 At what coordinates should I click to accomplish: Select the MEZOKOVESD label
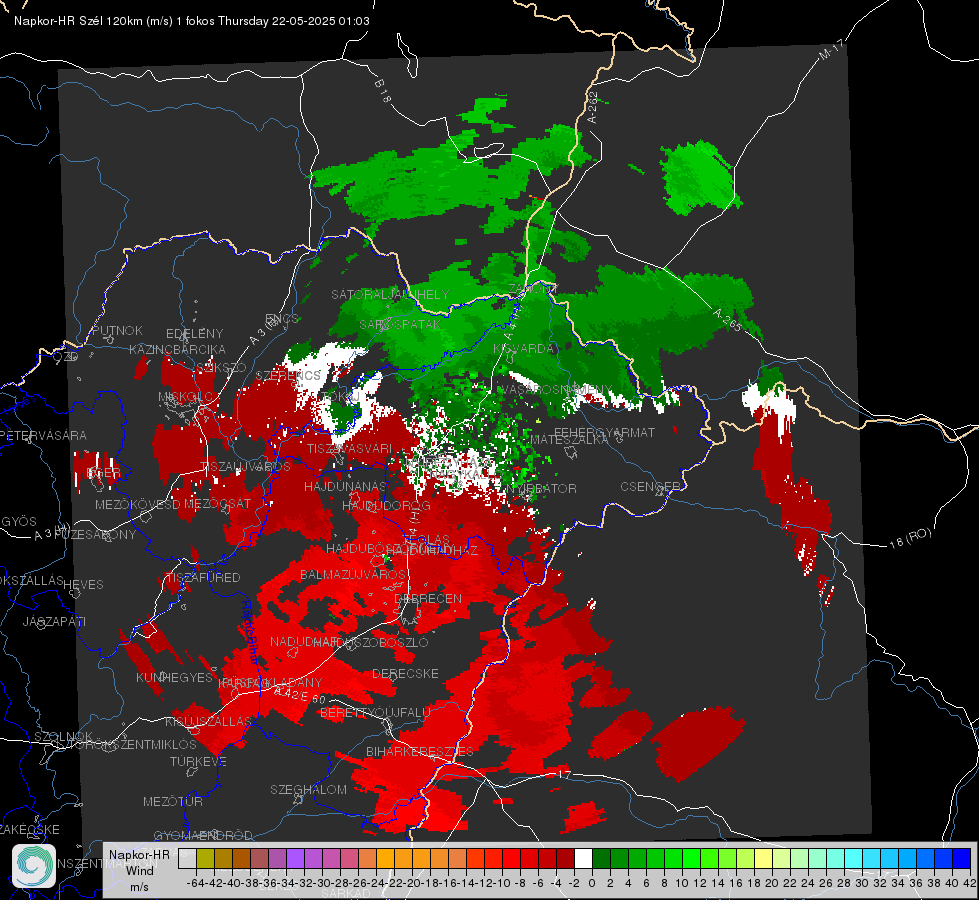[137, 504]
